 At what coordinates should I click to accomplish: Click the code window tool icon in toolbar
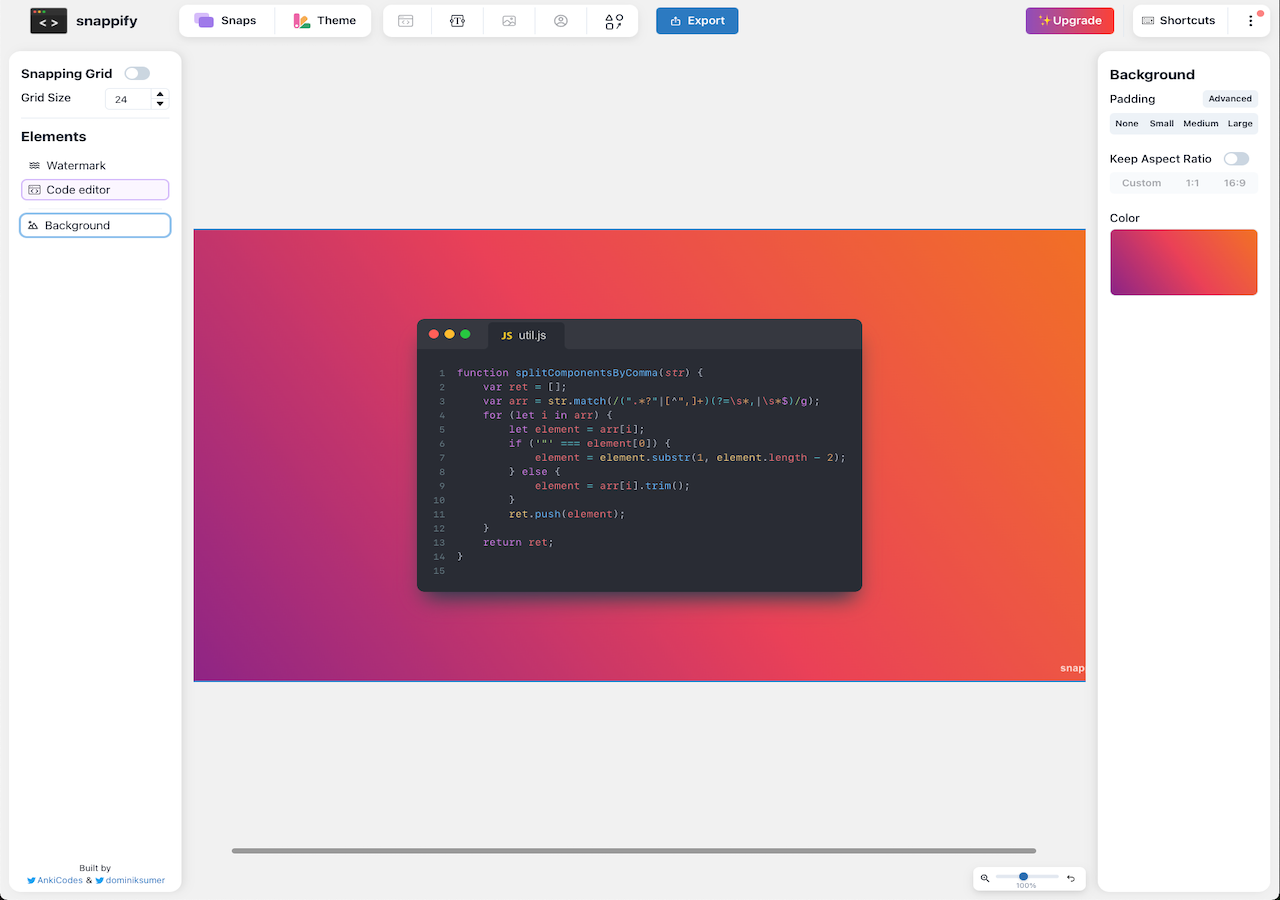tap(406, 21)
